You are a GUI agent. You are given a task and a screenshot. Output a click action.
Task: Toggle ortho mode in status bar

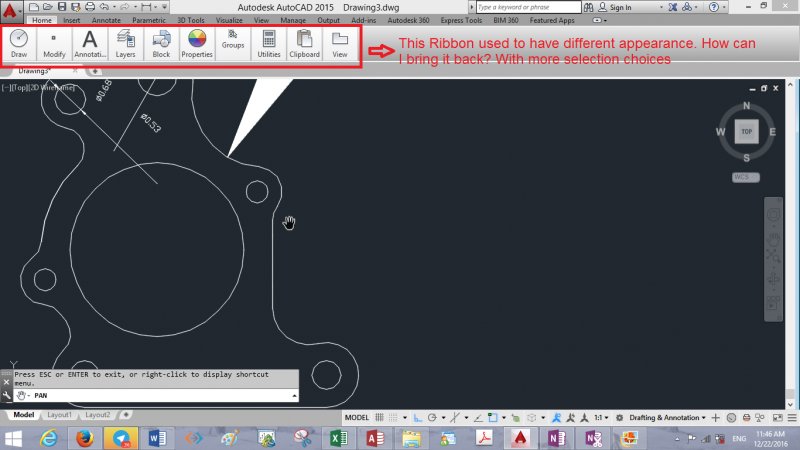point(418,417)
